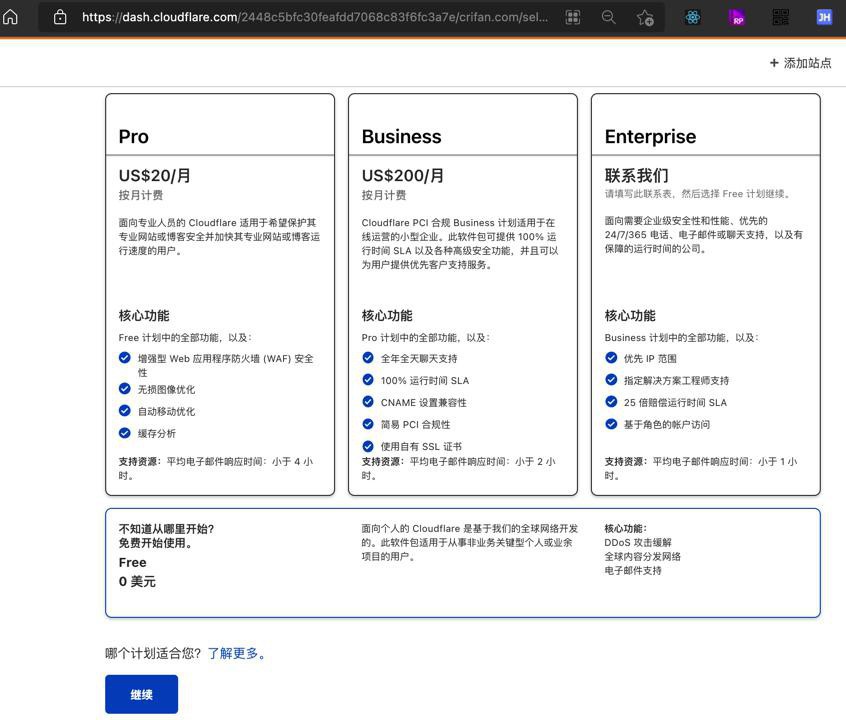The width and height of the screenshot is (846, 720).
Task: Click the 自动移动优化 feature text
Action: [166, 411]
